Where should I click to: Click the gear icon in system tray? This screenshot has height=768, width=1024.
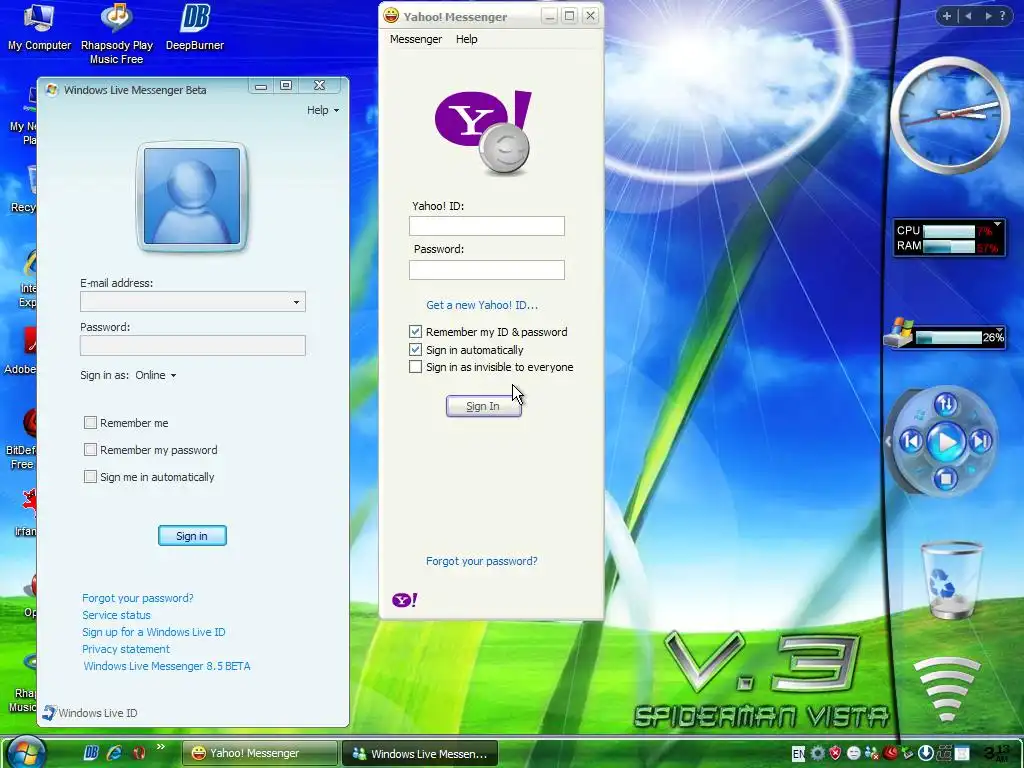(x=818, y=753)
